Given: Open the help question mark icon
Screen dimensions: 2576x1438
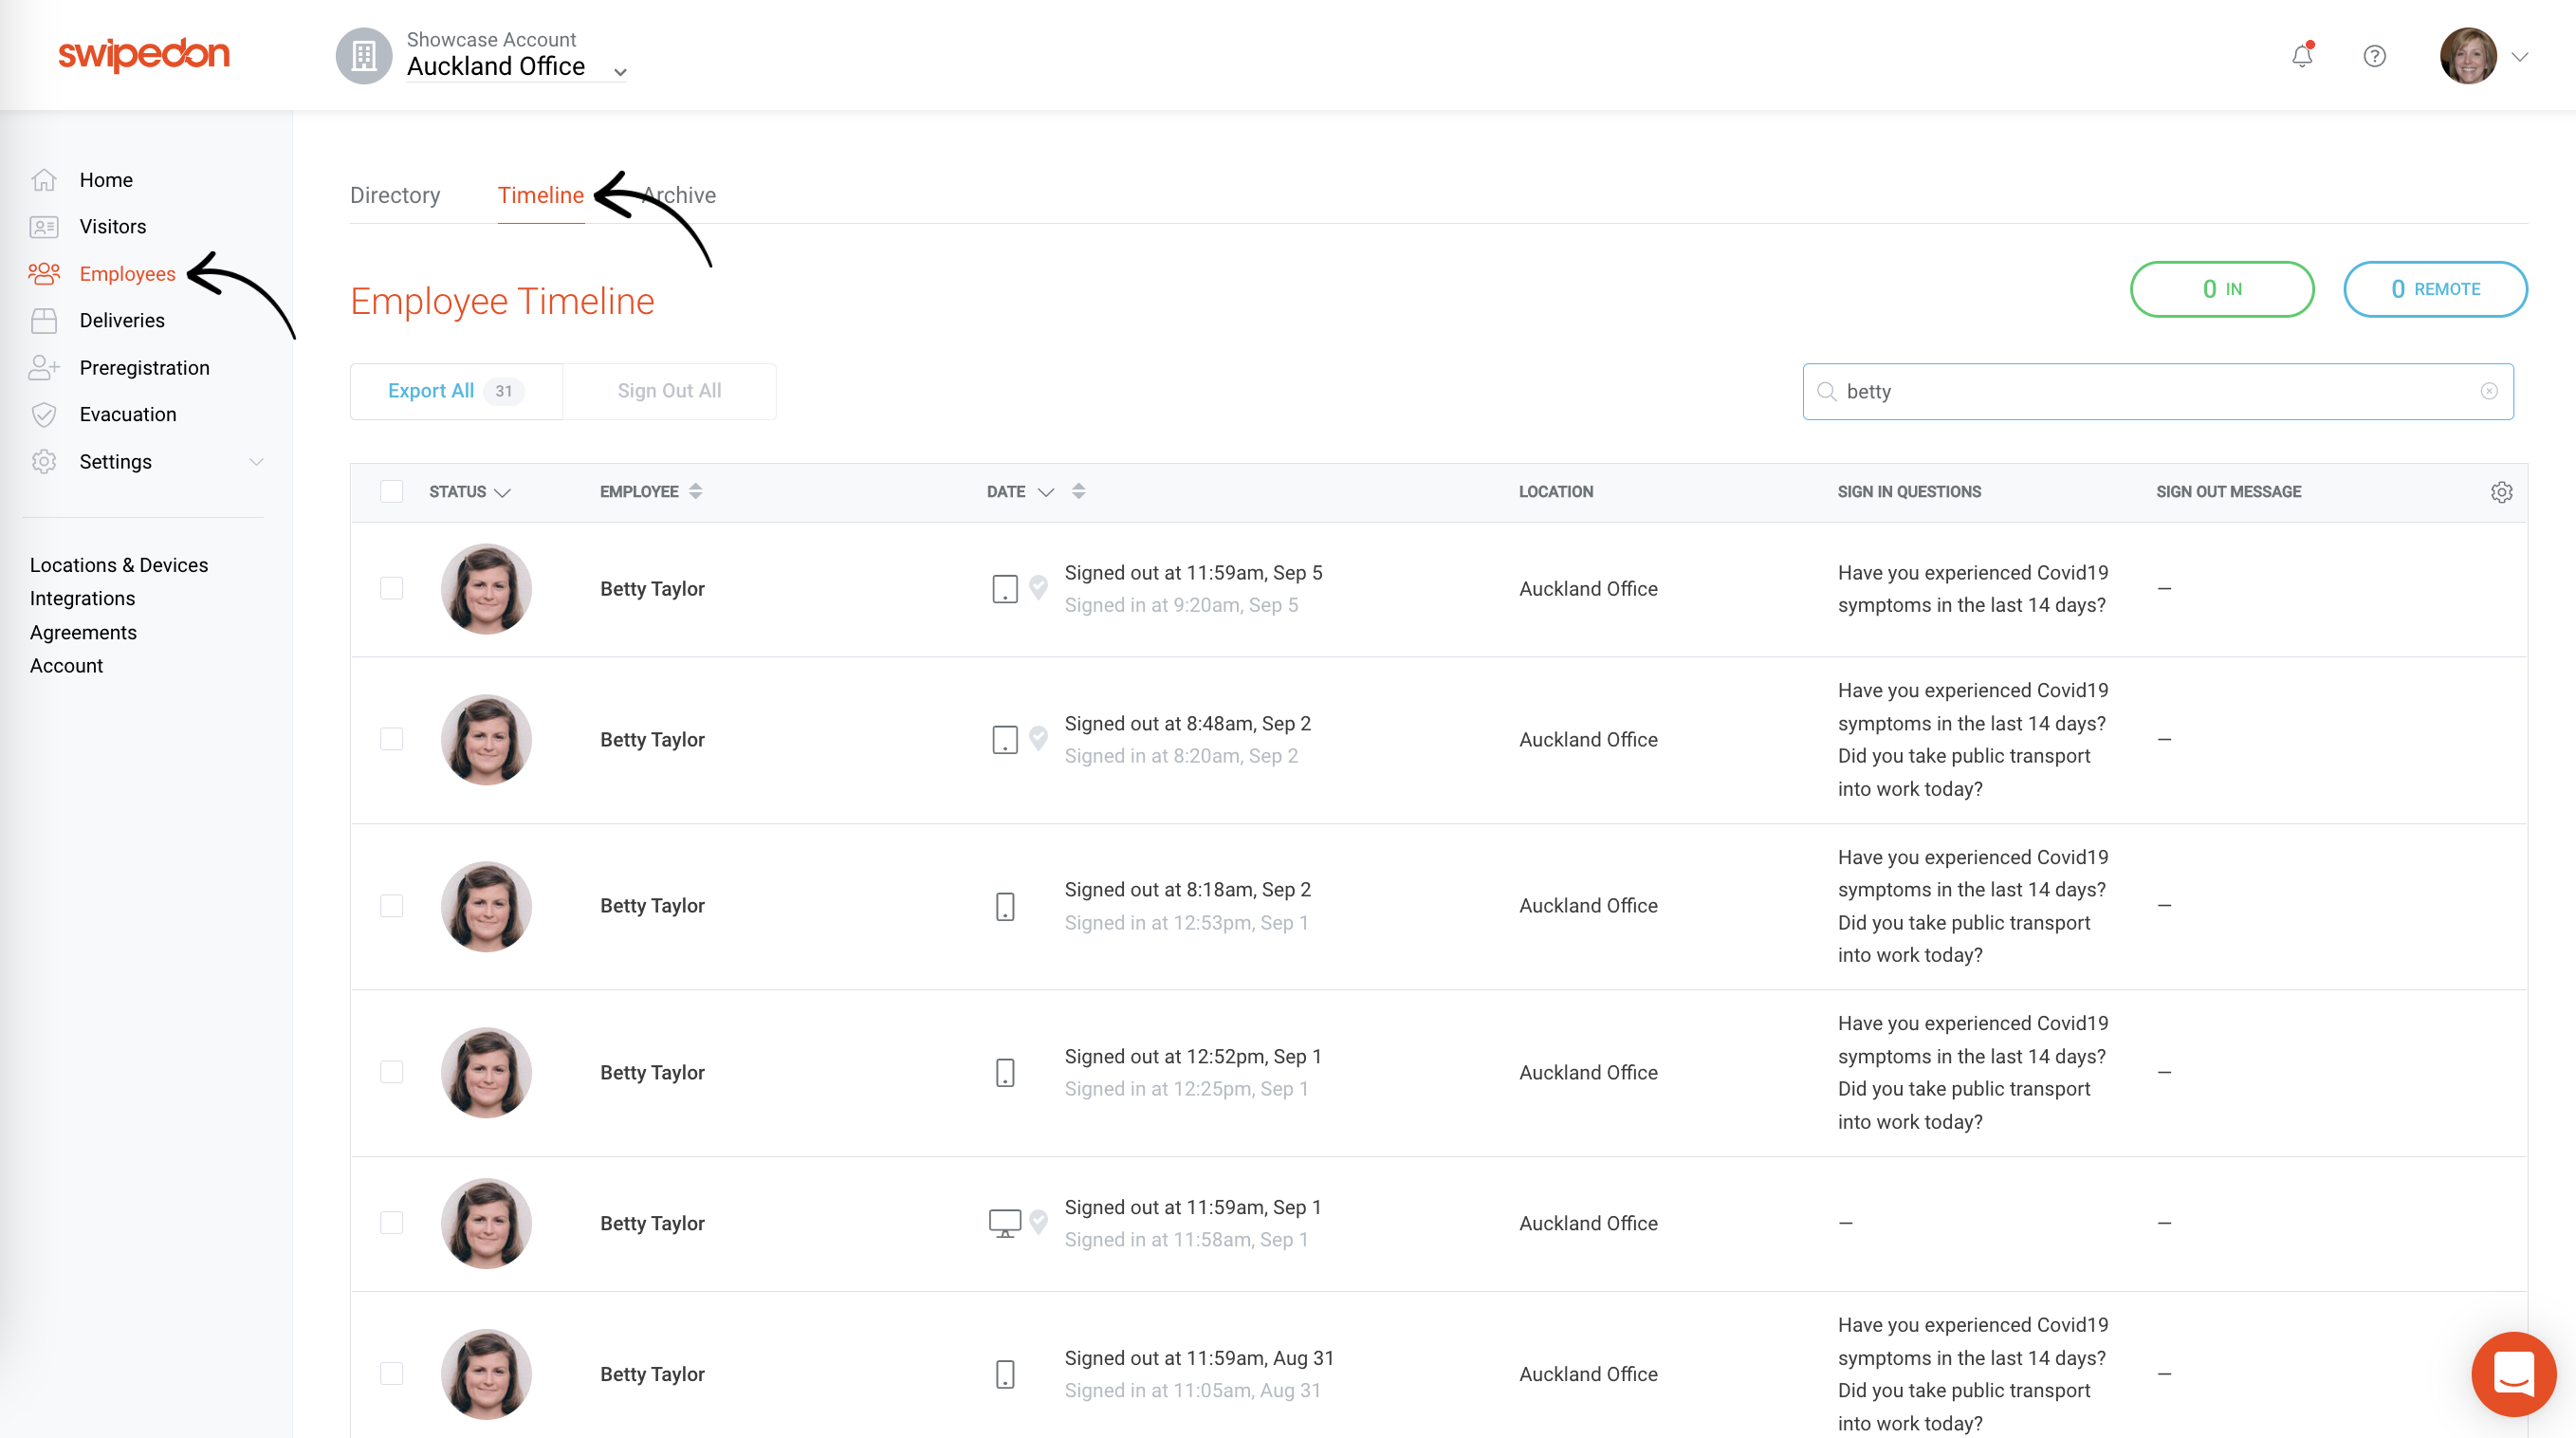Looking at the screenshot, I should tap(2374, 56).
